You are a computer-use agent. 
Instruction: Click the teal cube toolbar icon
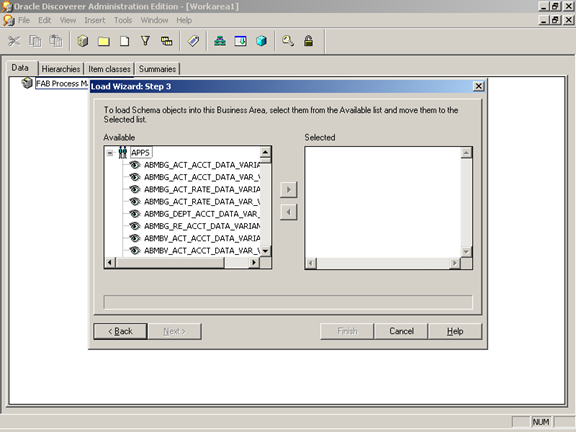262,41
